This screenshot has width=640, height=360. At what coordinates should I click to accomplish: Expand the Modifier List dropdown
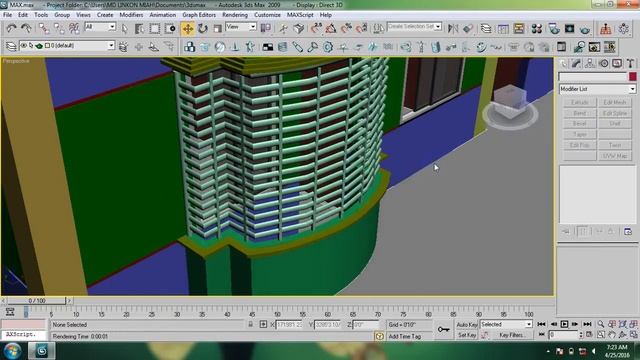[x=597, y=89]
